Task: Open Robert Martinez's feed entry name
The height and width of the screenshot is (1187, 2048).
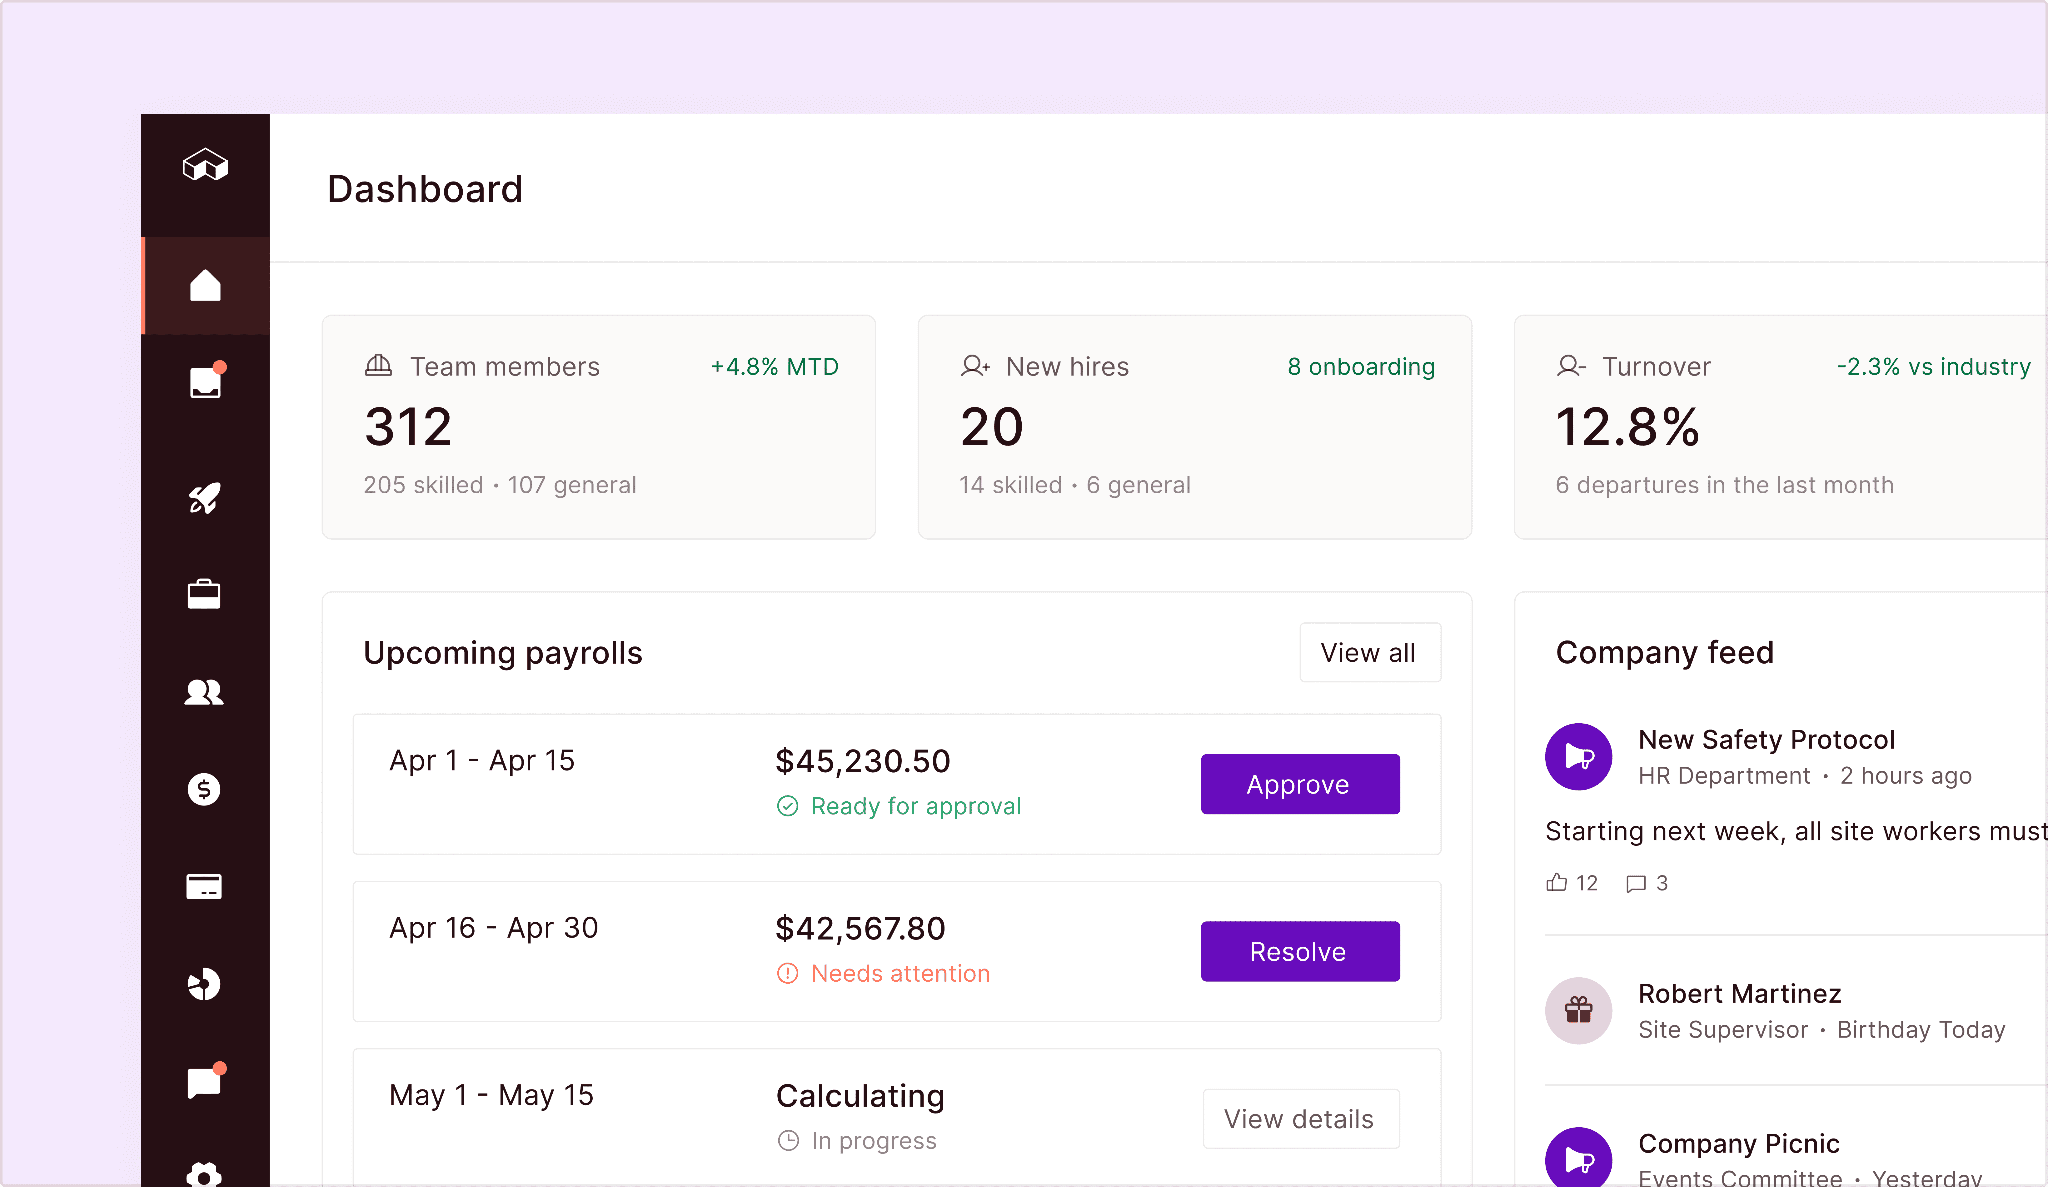Action: coord(1739,994)
